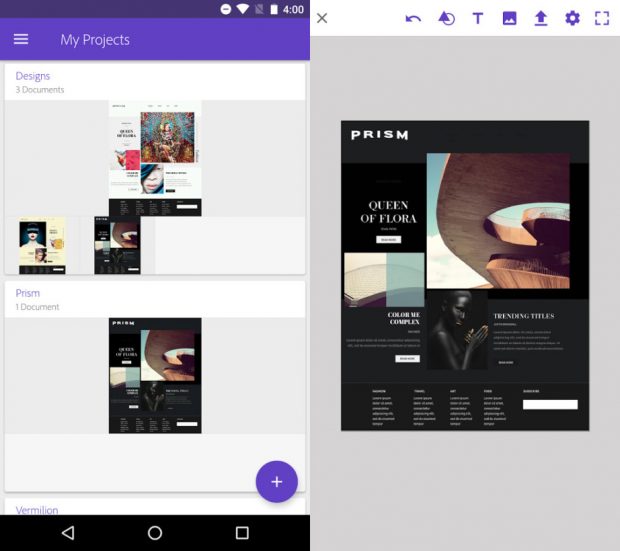620x551 pixels.
Task: Tap the Wi-Fi status bar icon
Action: coord(243,9)
